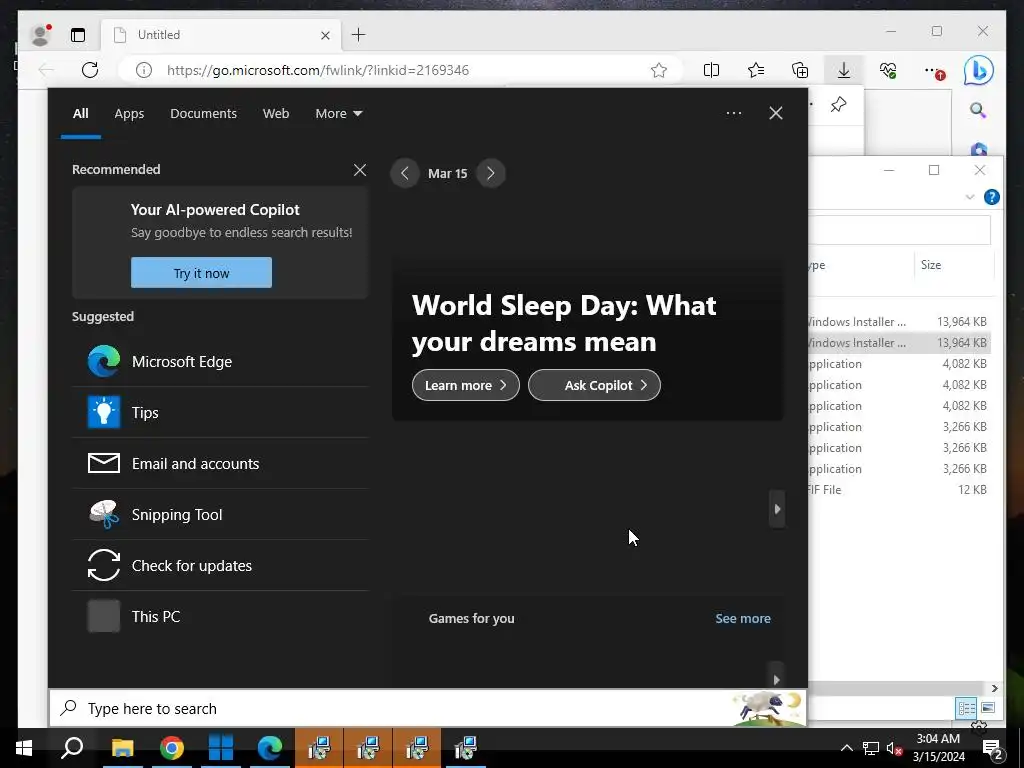Switch to the Apps search tab
Screen dimensions: 1024x768
pos(129,114)
